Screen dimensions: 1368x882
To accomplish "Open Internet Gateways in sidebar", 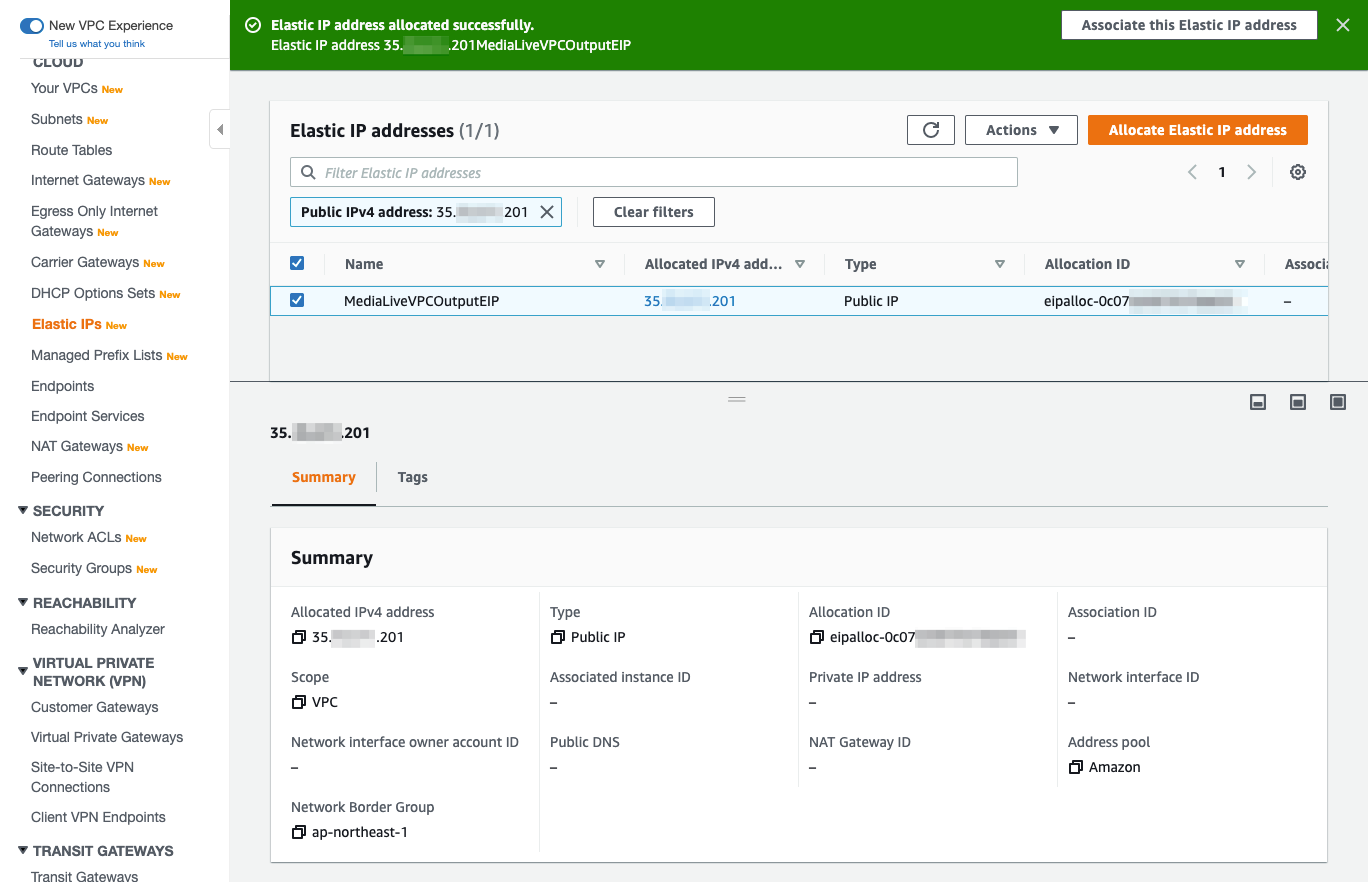I will [x=88, y=180].
